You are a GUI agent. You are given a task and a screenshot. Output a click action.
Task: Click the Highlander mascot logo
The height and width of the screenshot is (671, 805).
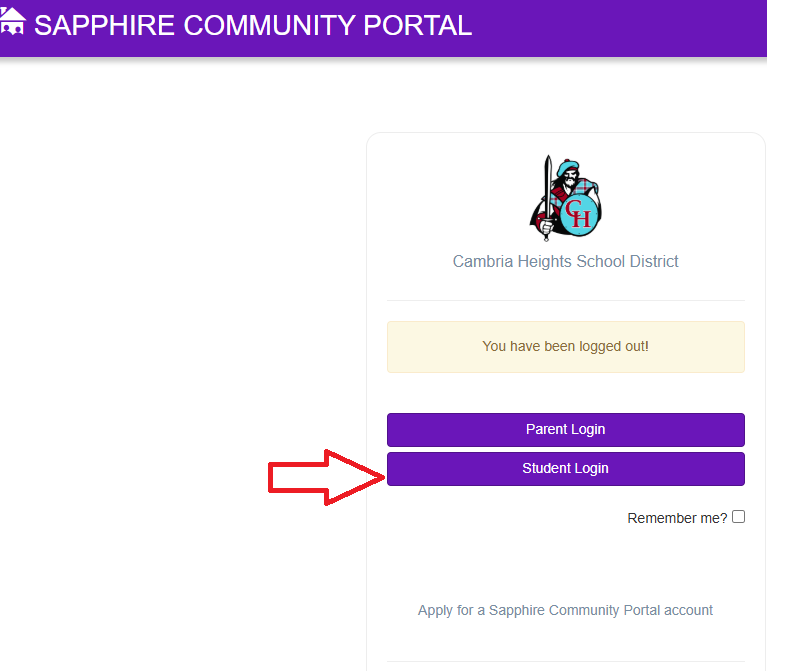pyautogui.click(x=565, y=198)
